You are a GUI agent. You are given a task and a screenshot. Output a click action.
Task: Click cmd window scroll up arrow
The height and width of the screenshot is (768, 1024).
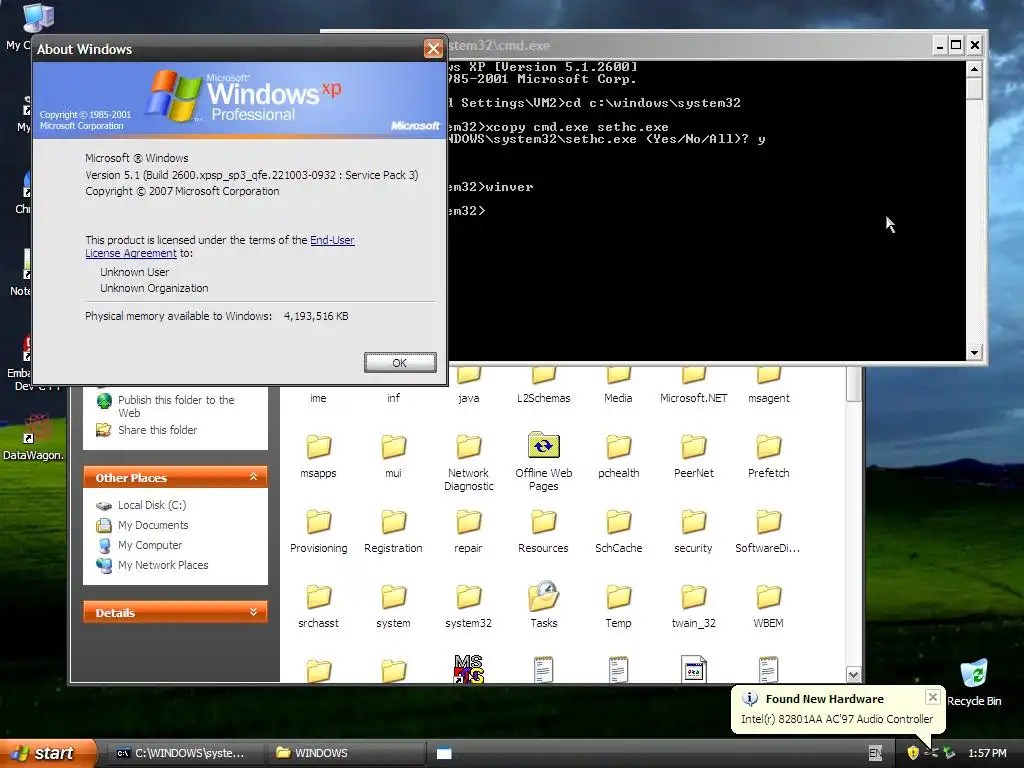[x=974, y=69]
